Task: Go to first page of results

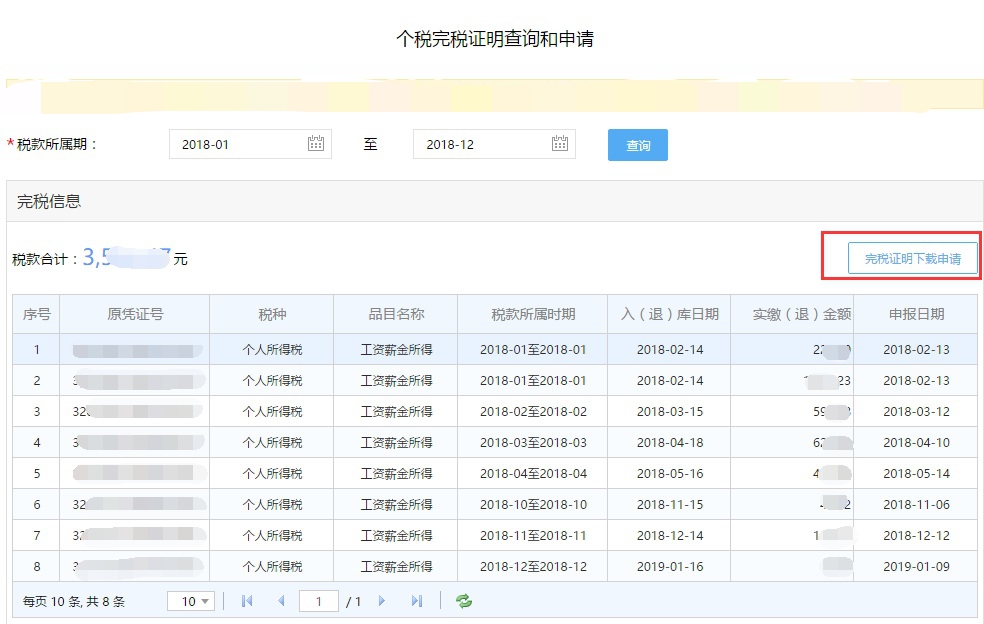Action: click(x=247, y=601)
